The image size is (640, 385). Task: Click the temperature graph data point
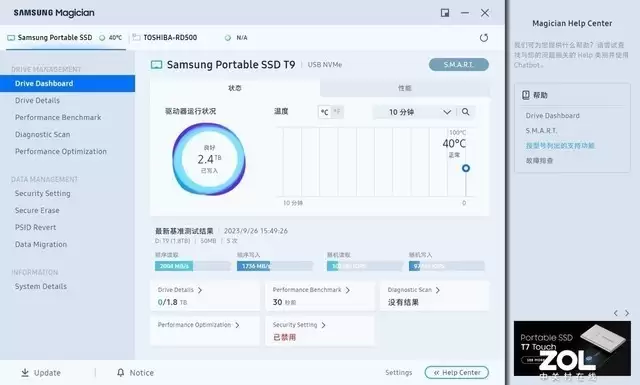(x=466, y=168)
